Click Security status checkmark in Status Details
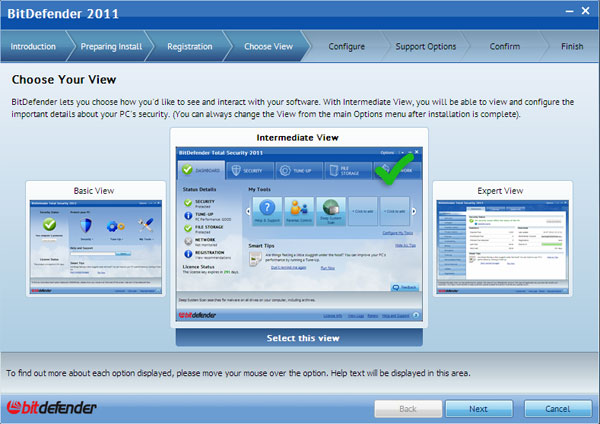The width and height of the screenshot is (600, 424). (188, 202)
